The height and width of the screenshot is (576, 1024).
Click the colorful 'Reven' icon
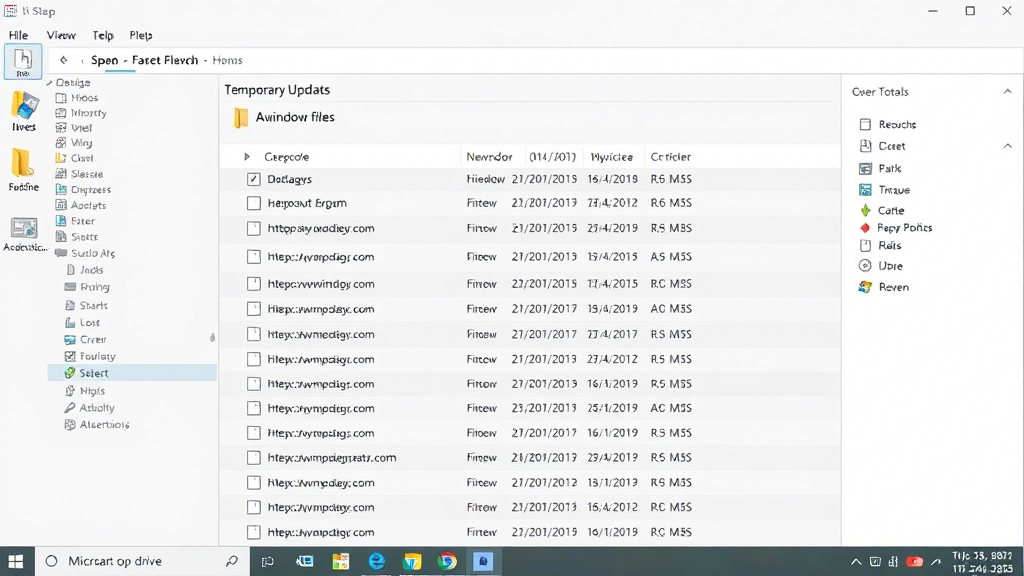865,287
